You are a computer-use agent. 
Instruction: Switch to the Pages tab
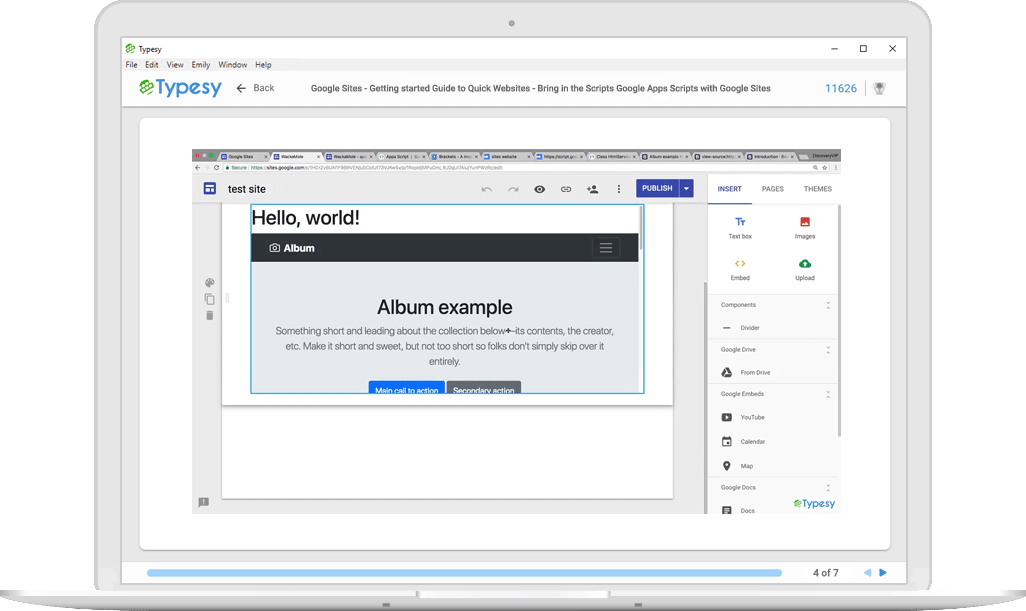point(772,189)
